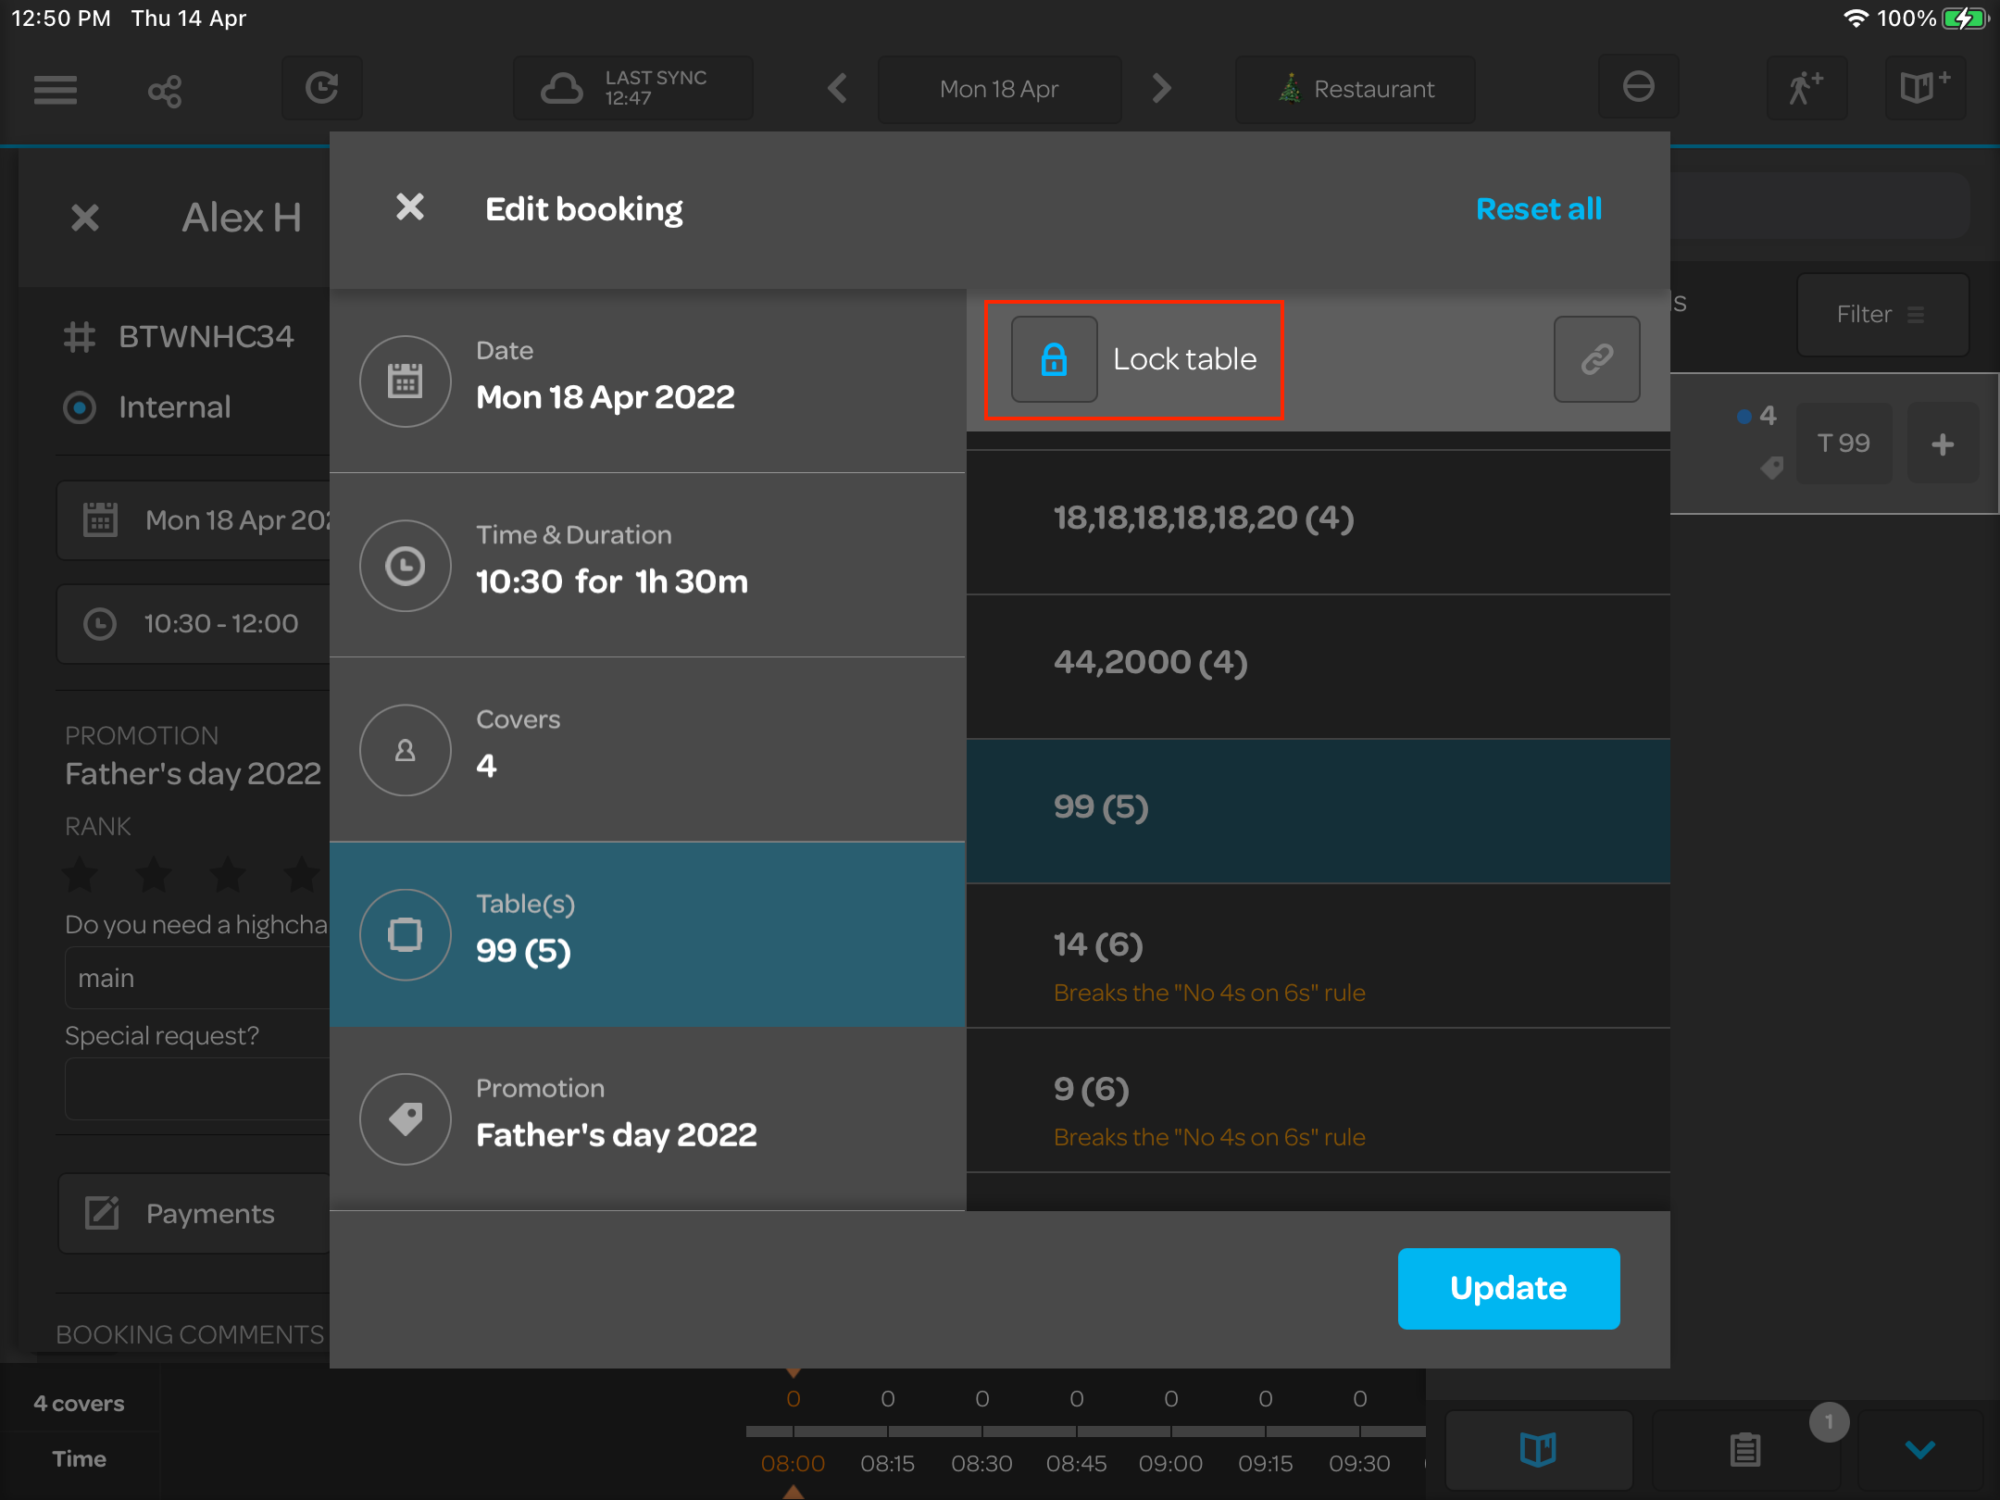Open the hamburger menu icon
The width and height of the screenshot is (2000, 1500).
click(55, 90)
